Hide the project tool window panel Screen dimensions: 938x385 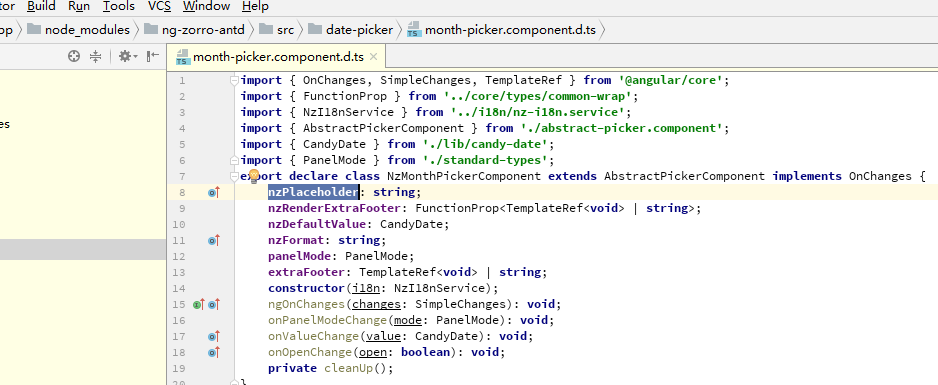(x=153, y=56)
